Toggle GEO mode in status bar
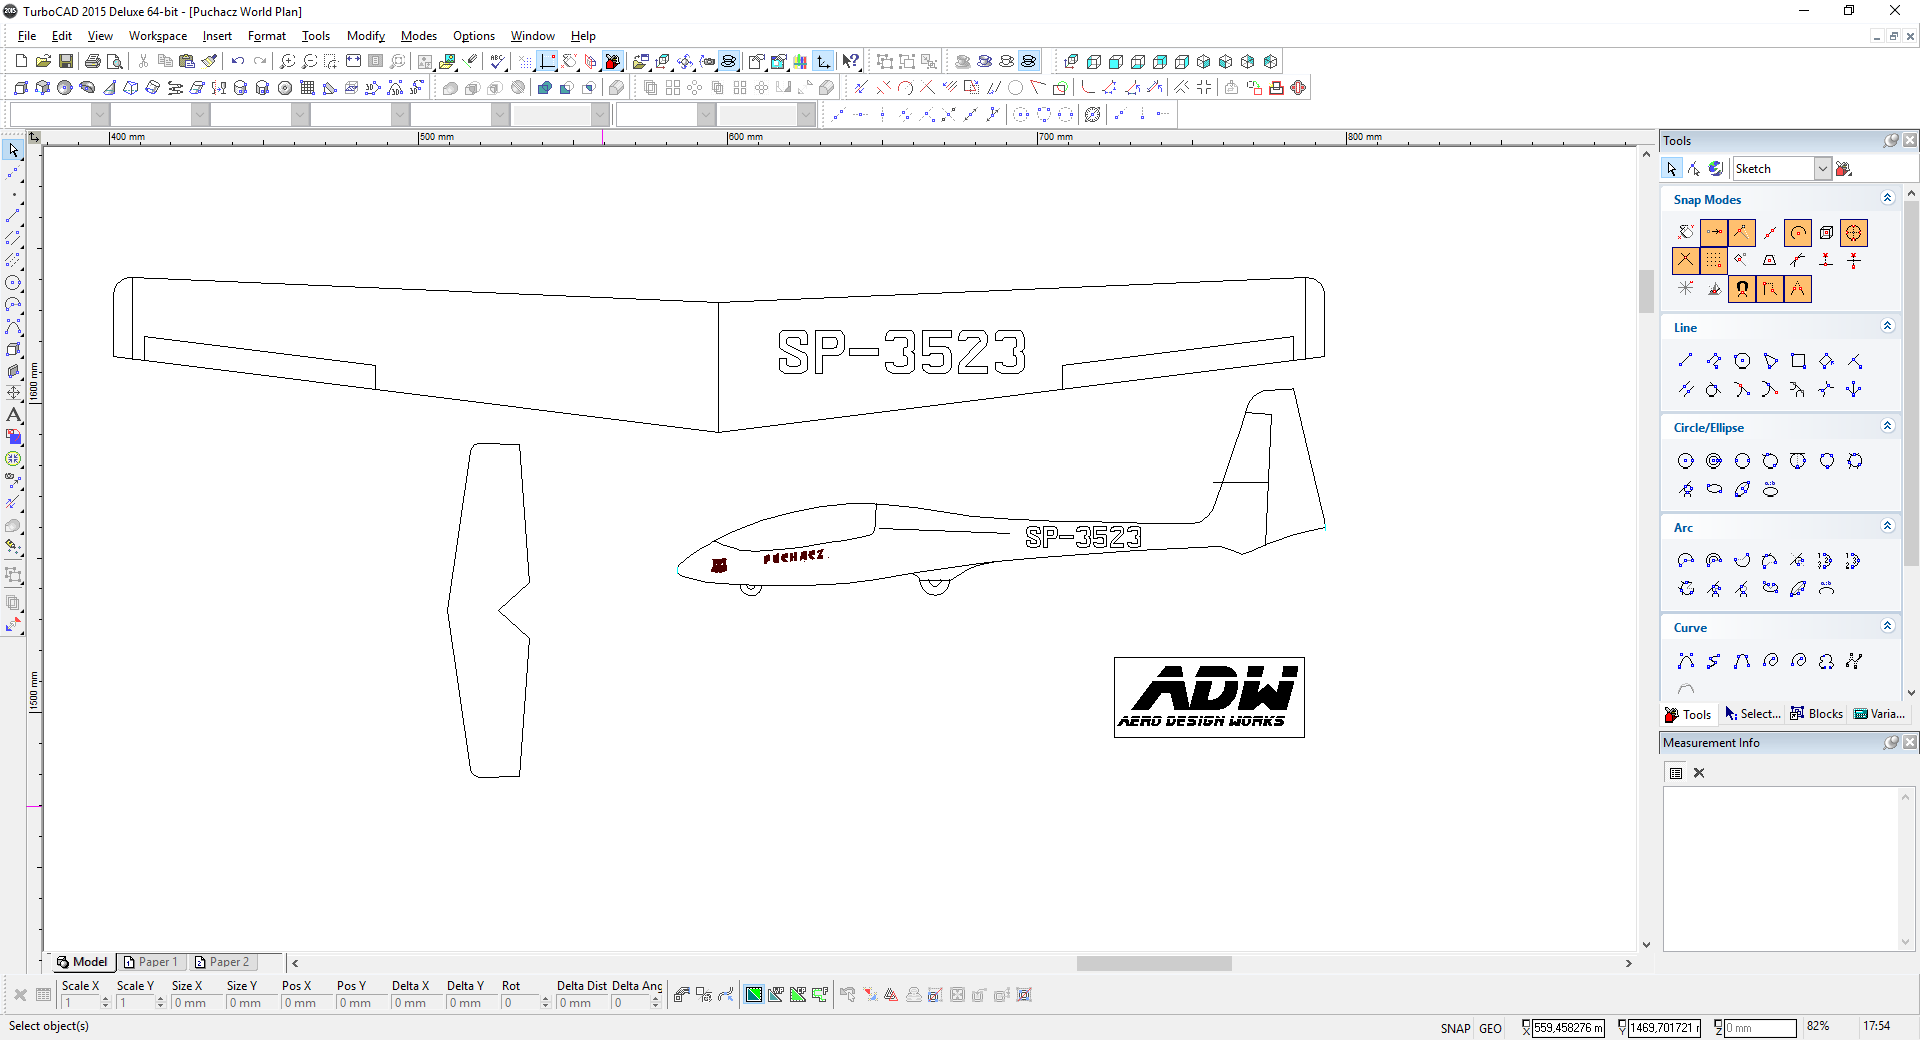The image size is (1920, 1040). click(1490, 1028)
